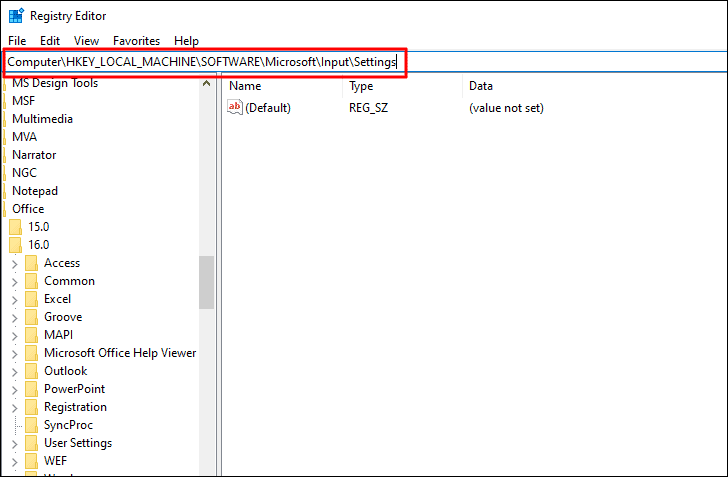Image resolution: width=728 pixels, height=477 pixels.
Task: Click the tree scroll up arrow
Action: pos(207,84)
